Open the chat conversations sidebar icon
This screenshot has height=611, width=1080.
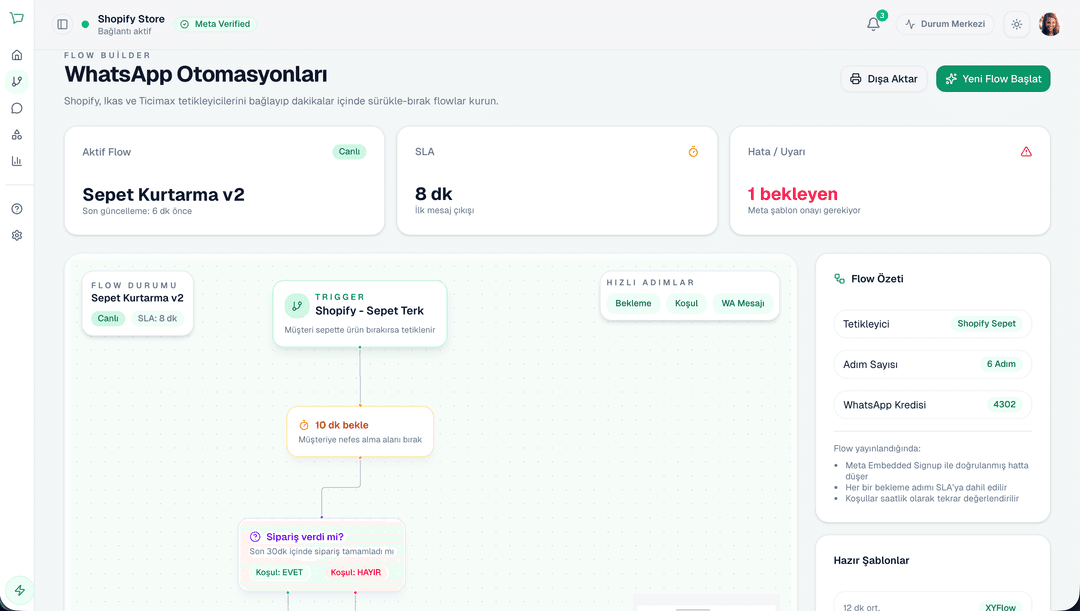[x=15, y=108]
